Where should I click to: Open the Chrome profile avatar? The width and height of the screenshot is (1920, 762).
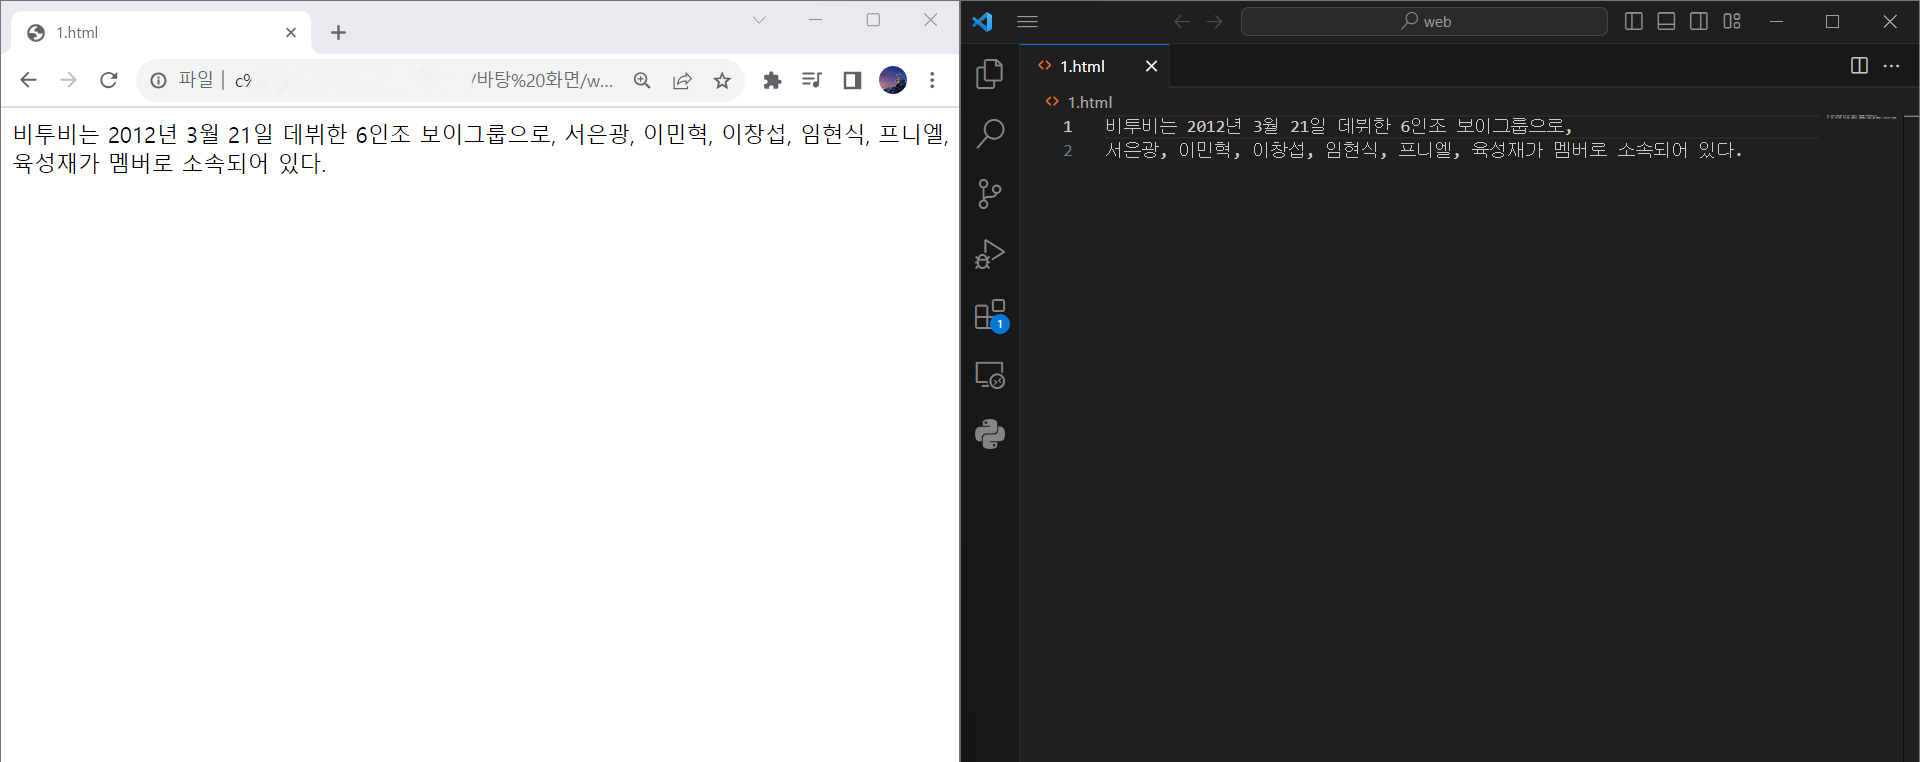tap(893, 80)
